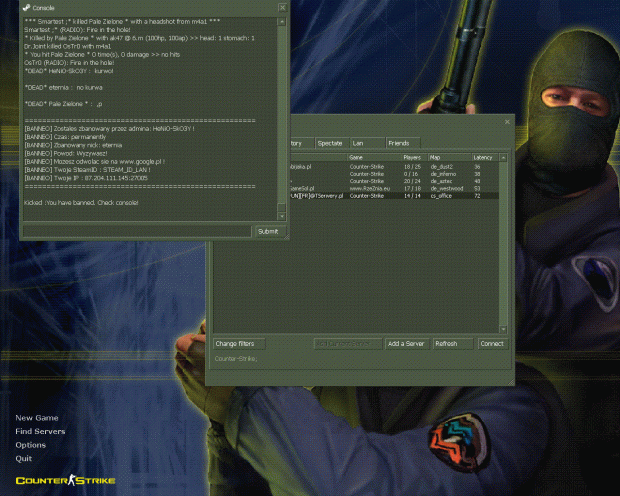Screen dimensions: 620x496
Task: Close the Console window
Action: tap(282, 8)
